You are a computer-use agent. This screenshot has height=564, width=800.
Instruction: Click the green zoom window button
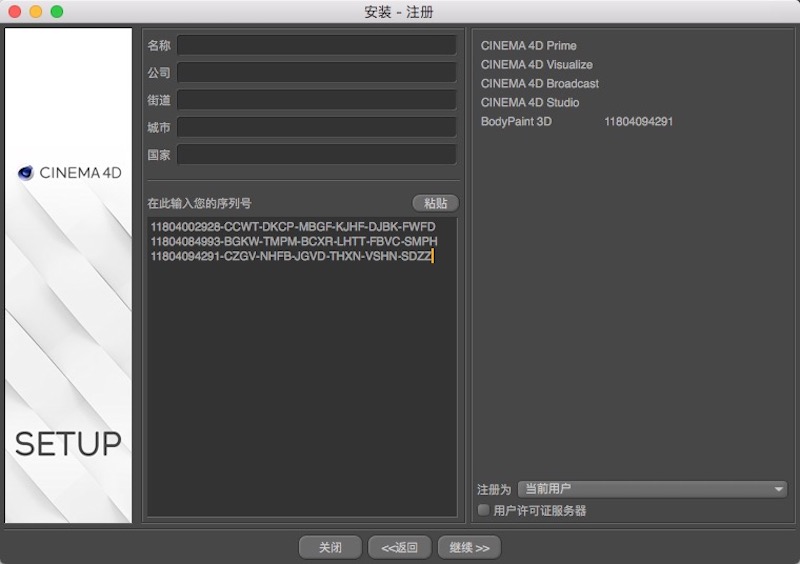click(57, 11)
